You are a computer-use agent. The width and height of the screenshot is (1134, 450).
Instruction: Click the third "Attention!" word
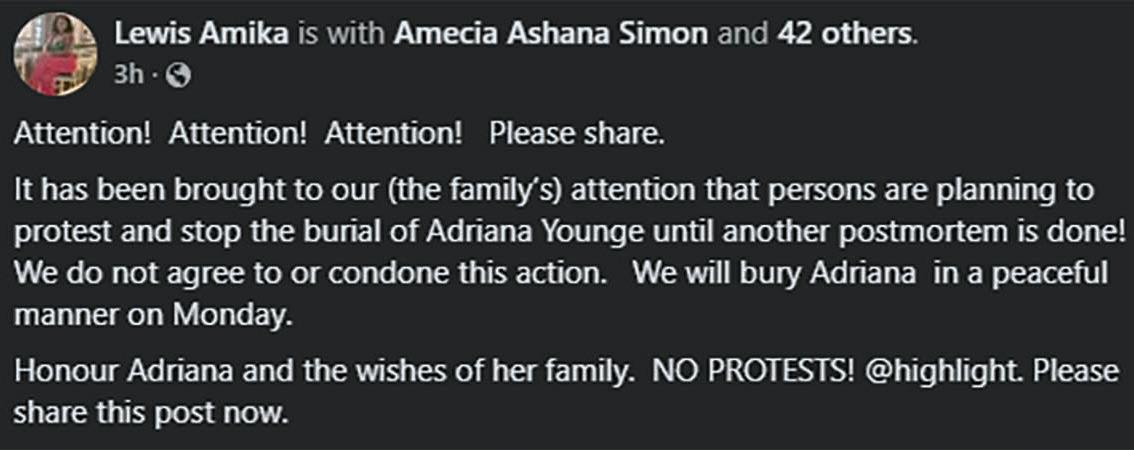point(393,135)
